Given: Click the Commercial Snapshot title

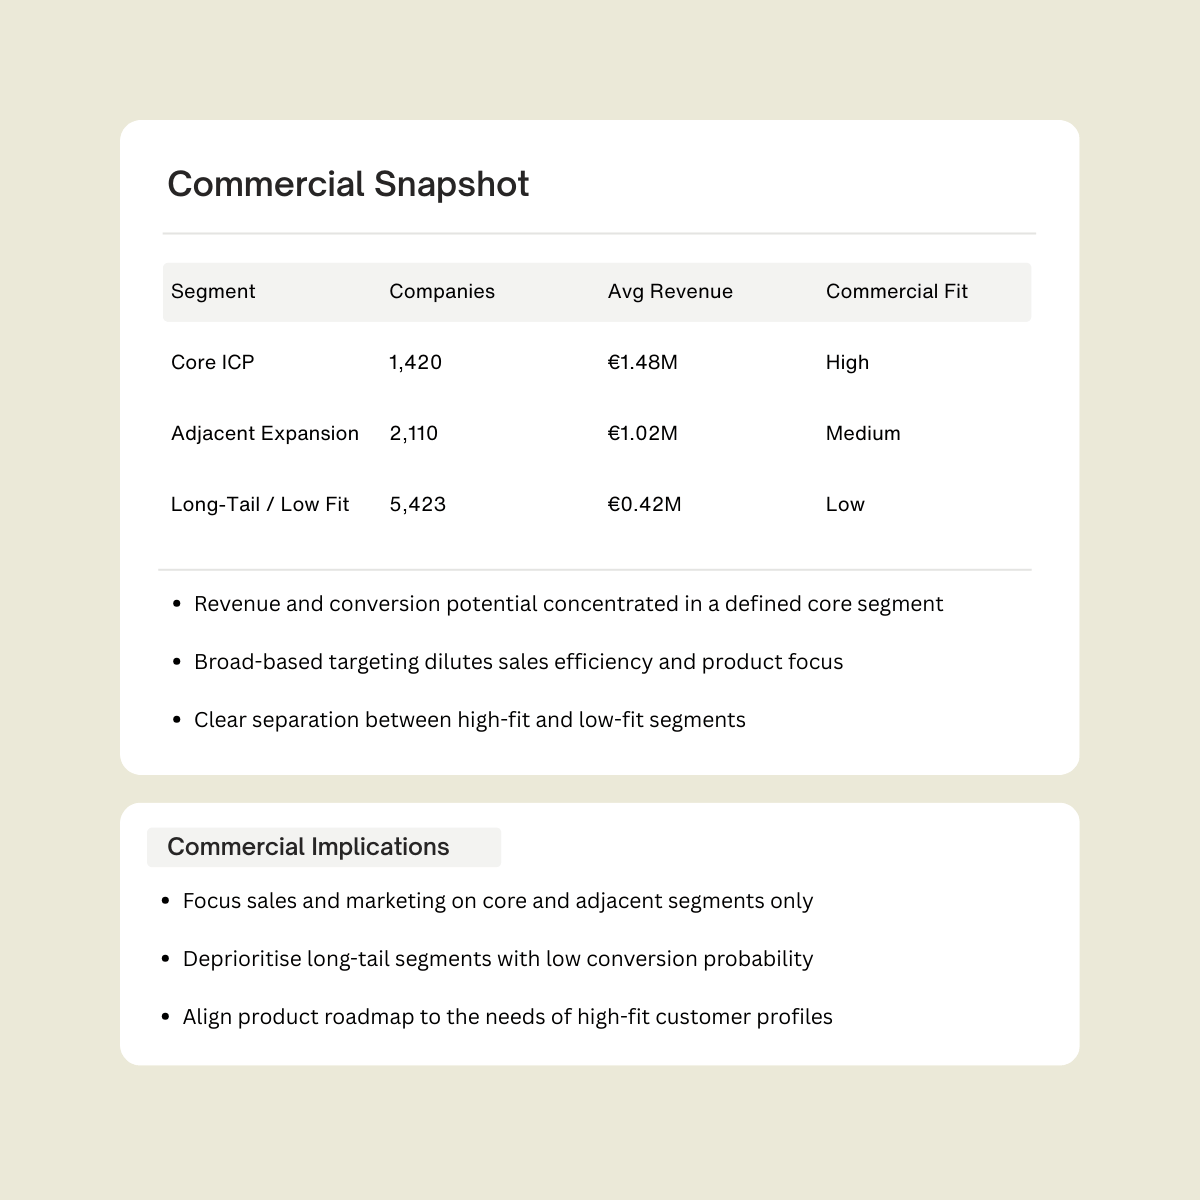Looking at the screenshot, I should click(x=348, y=184).
